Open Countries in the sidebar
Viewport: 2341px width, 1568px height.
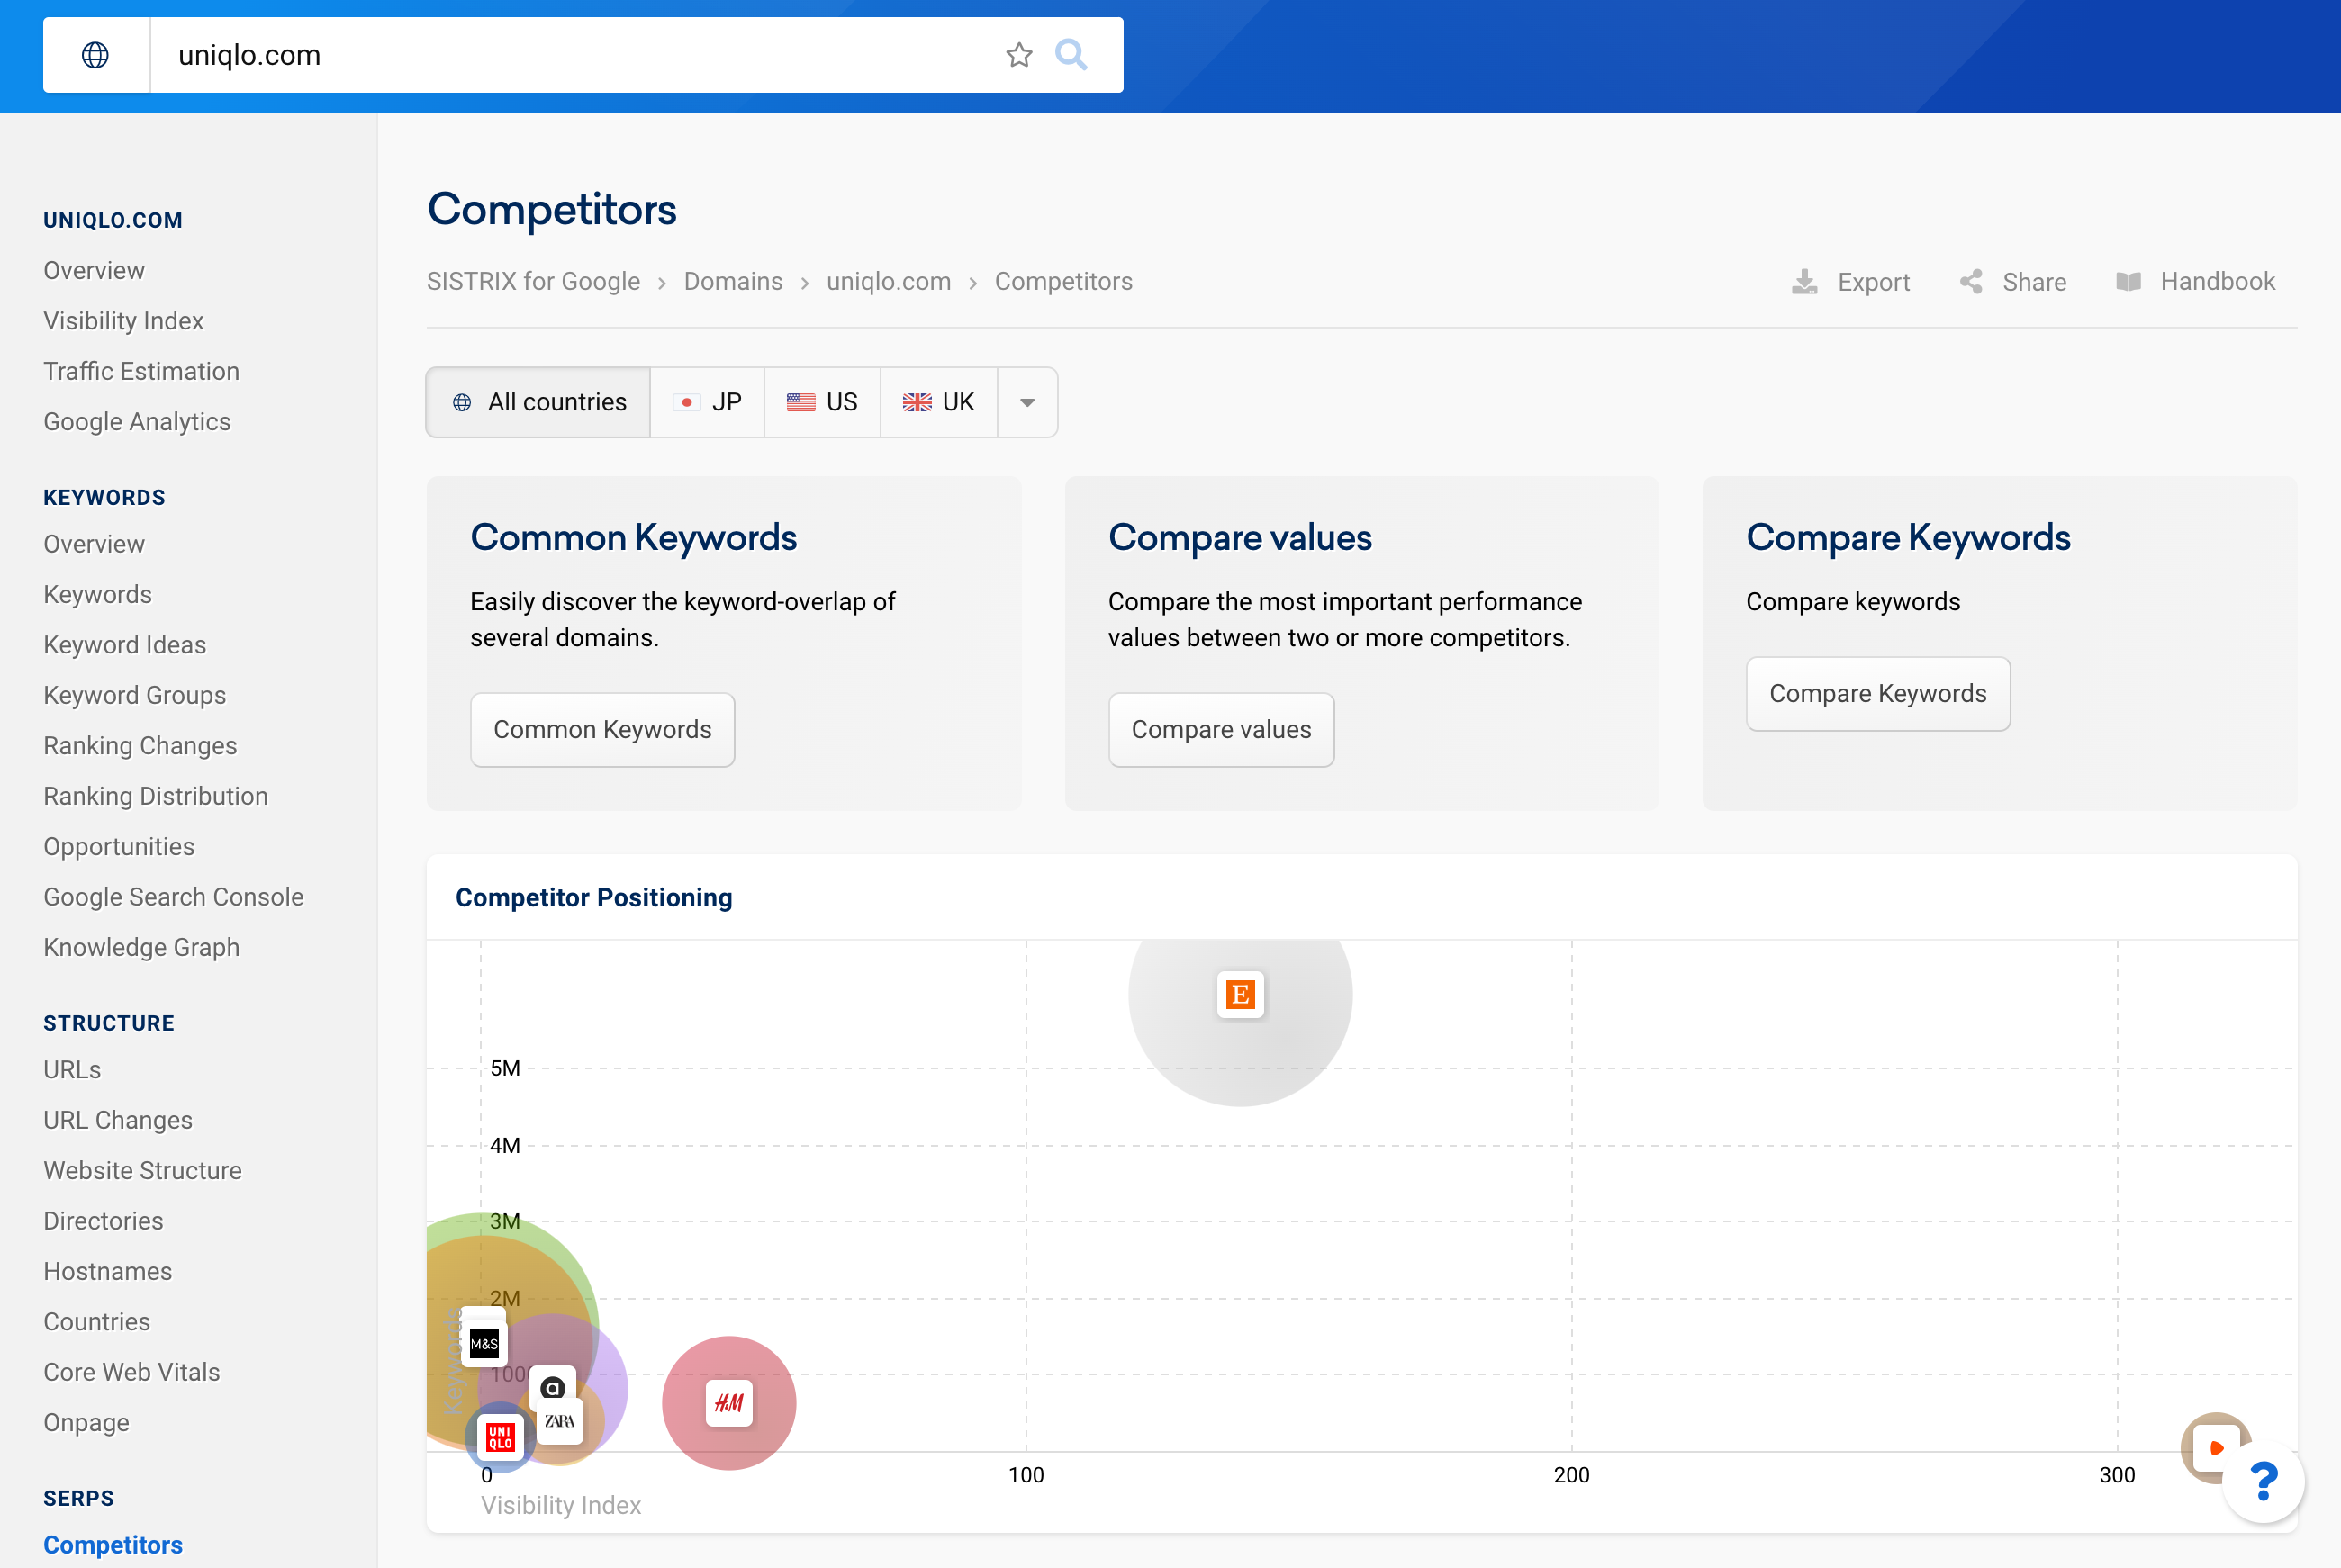tap(96, 1322)
